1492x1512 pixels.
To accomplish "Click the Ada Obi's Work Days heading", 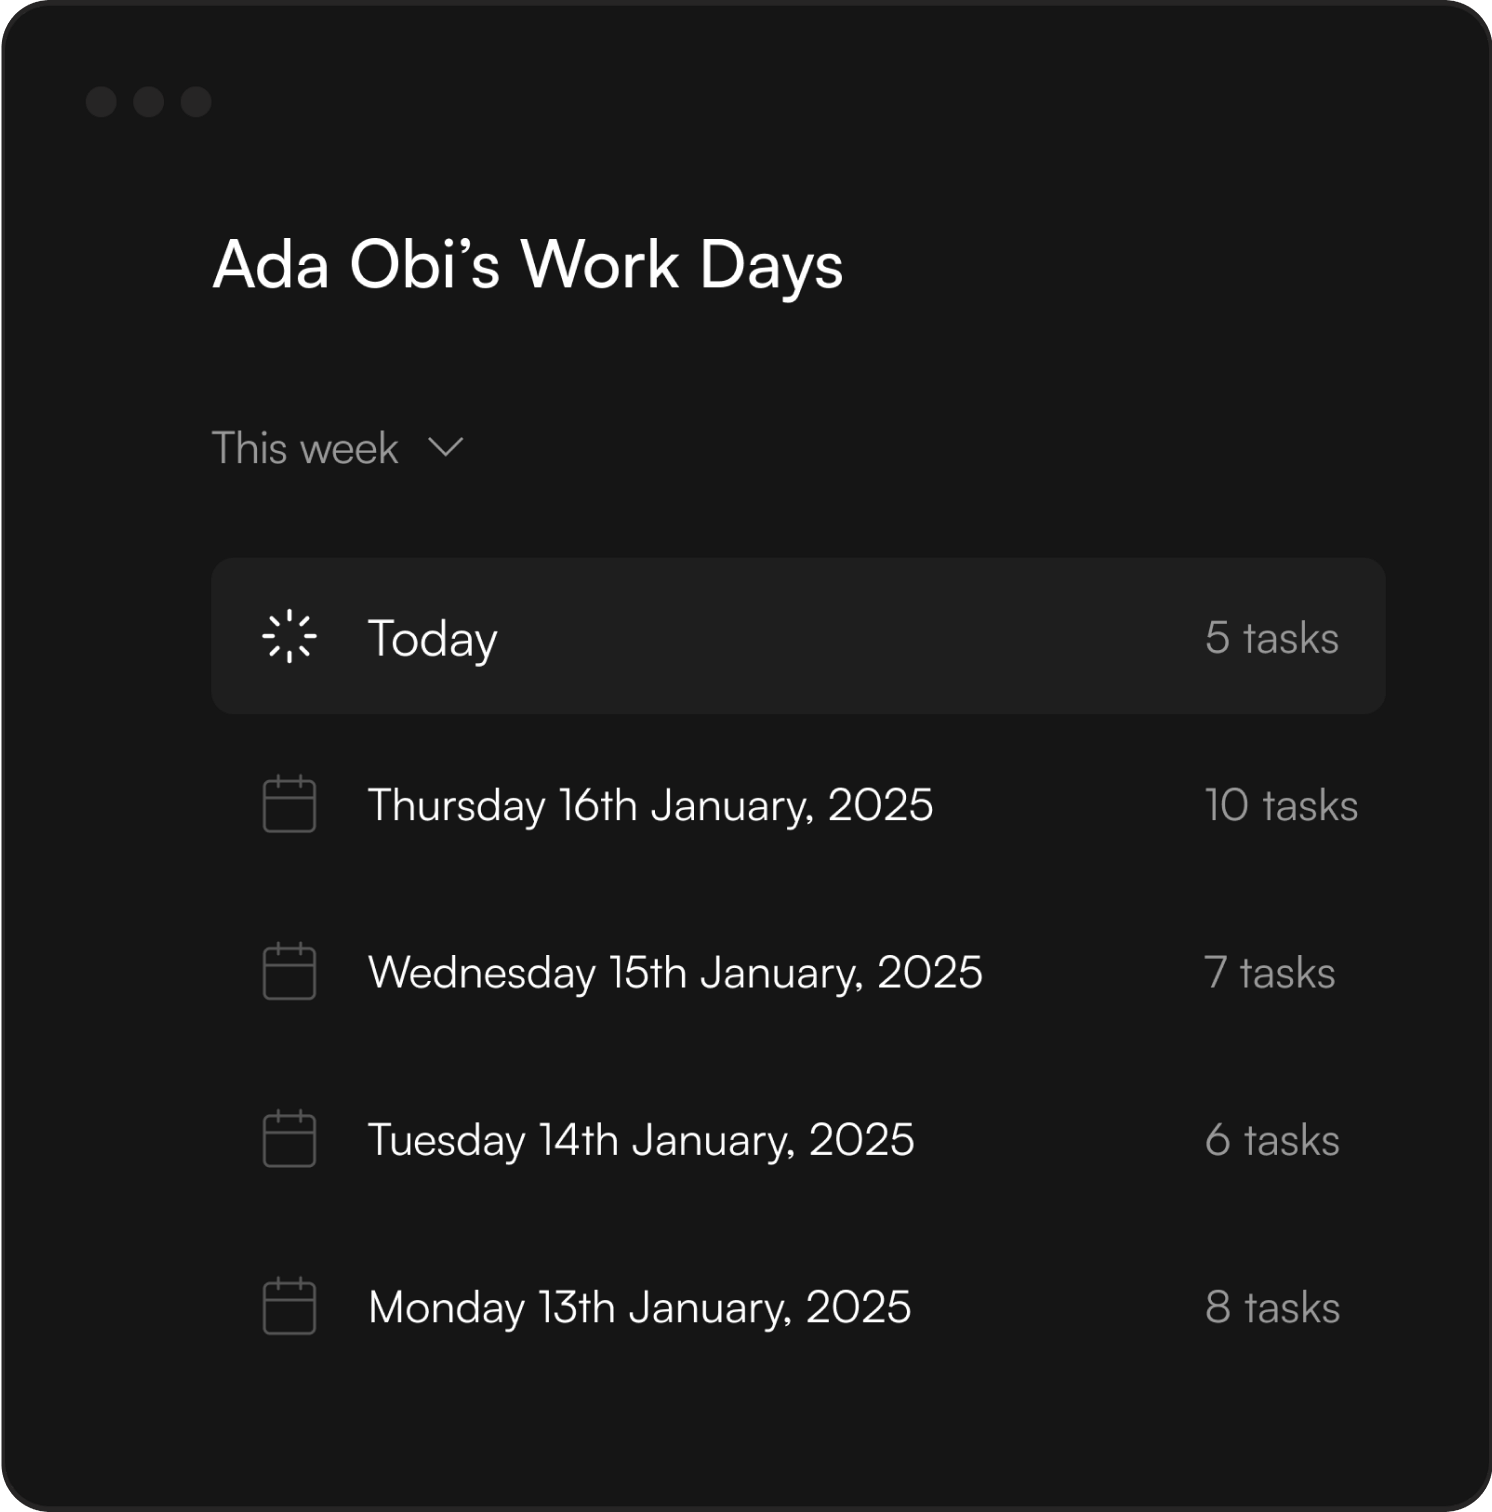I will pyautogui.click(x=527, y=265).
